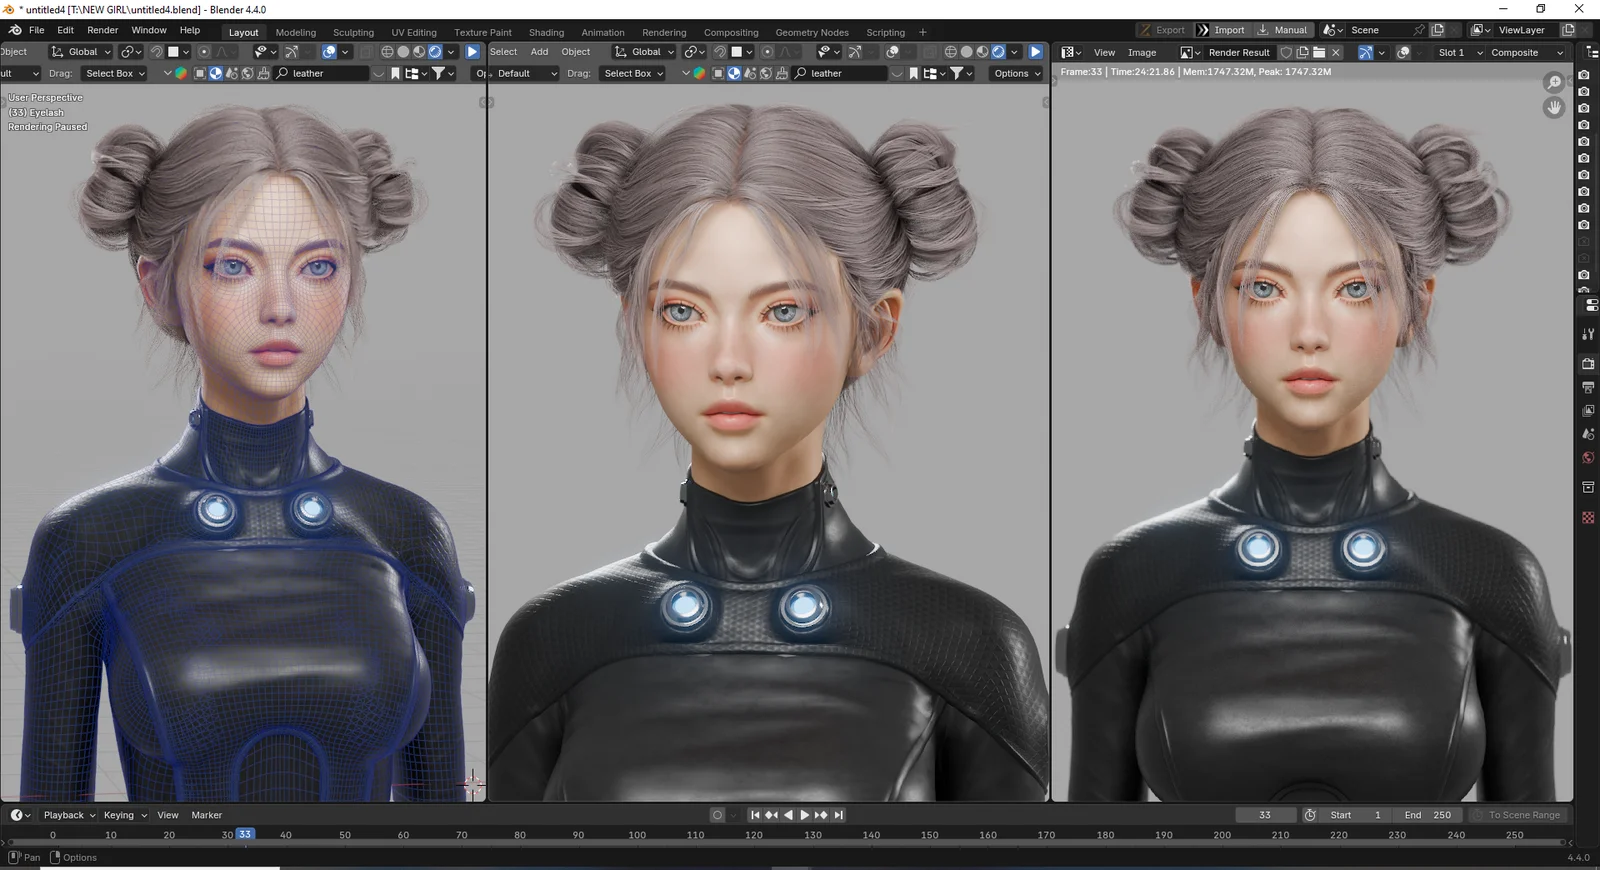Screen dimensions: 1600x870
Task: Switch to the Sculpting workspace tab
Action: 353,32
